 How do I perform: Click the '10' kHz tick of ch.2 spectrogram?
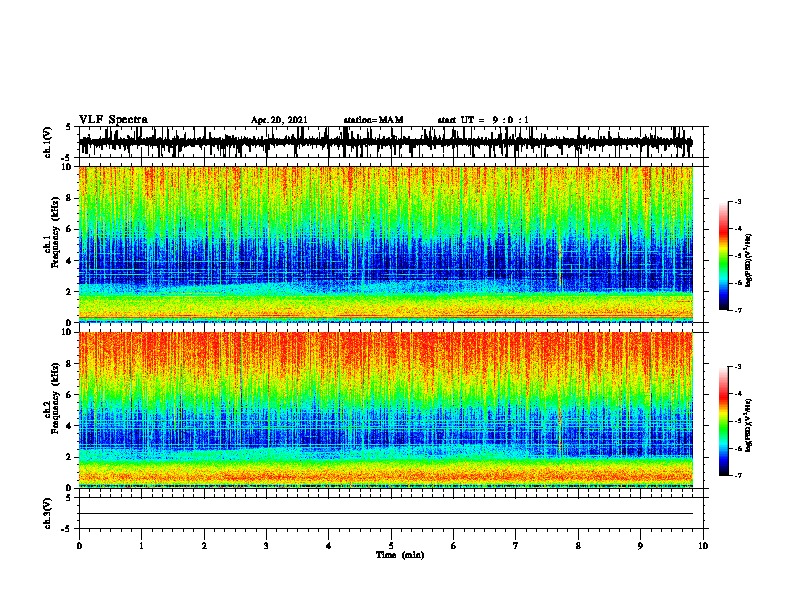68,332
